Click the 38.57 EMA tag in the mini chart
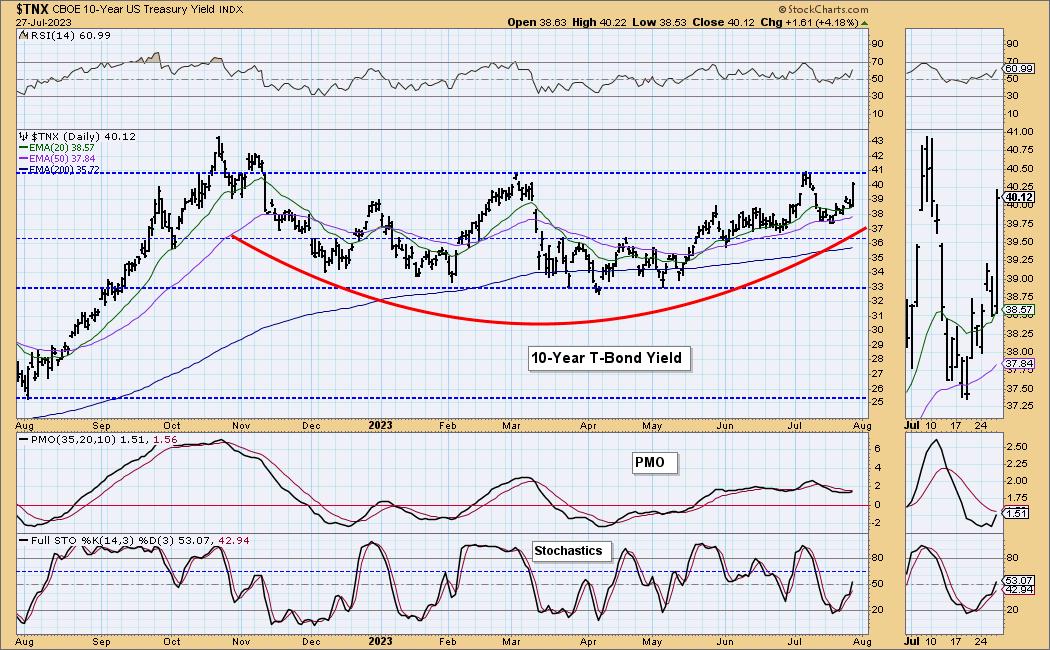1050x650 pixels. (1021, 310)
